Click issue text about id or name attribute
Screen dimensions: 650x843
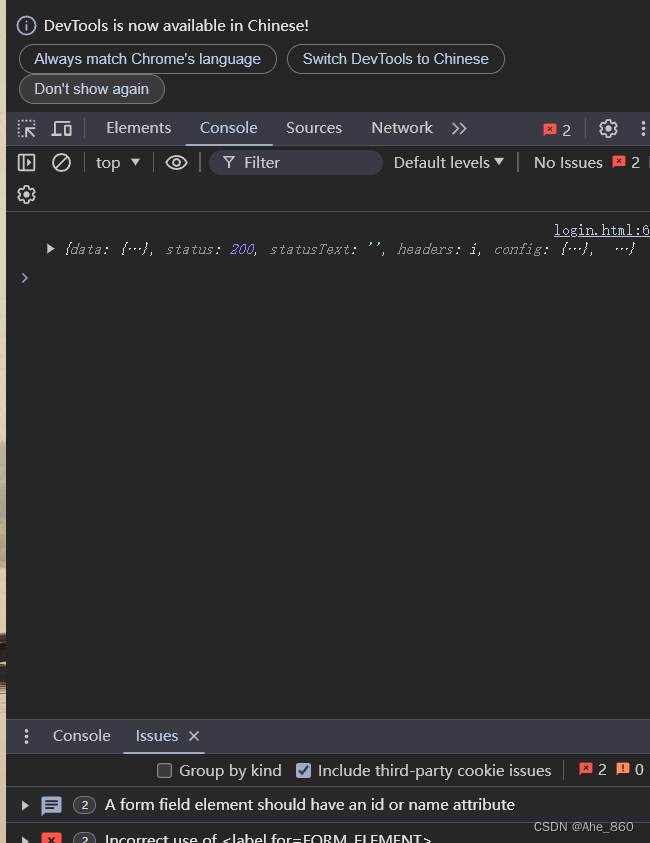point(310,804)
